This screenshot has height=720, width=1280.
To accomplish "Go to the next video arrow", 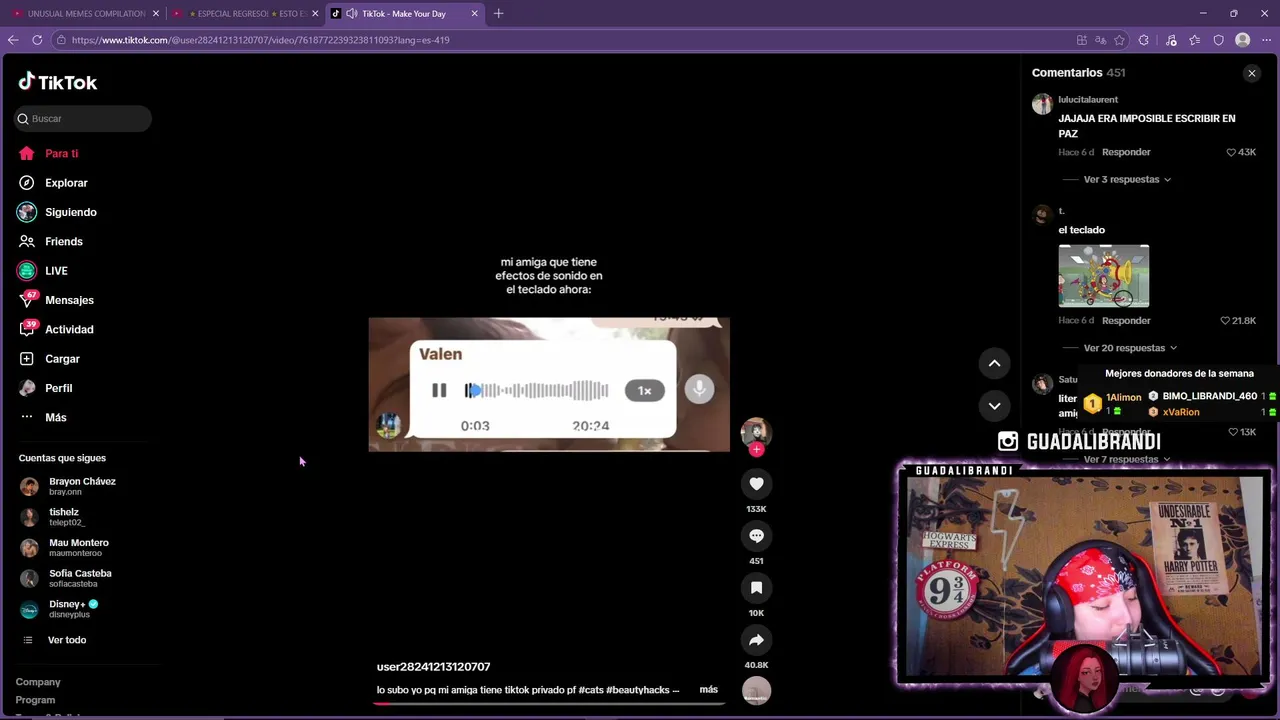I will point(994,405).
